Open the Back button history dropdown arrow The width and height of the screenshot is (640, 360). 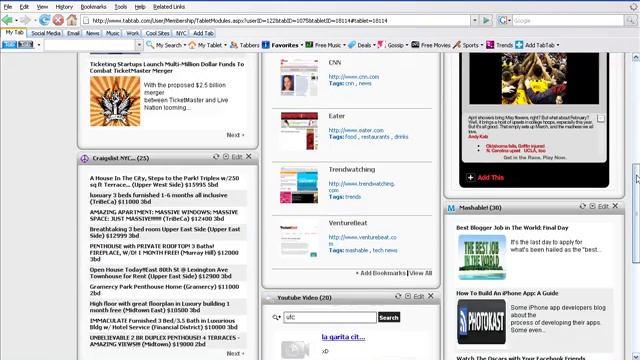(16, 20)
